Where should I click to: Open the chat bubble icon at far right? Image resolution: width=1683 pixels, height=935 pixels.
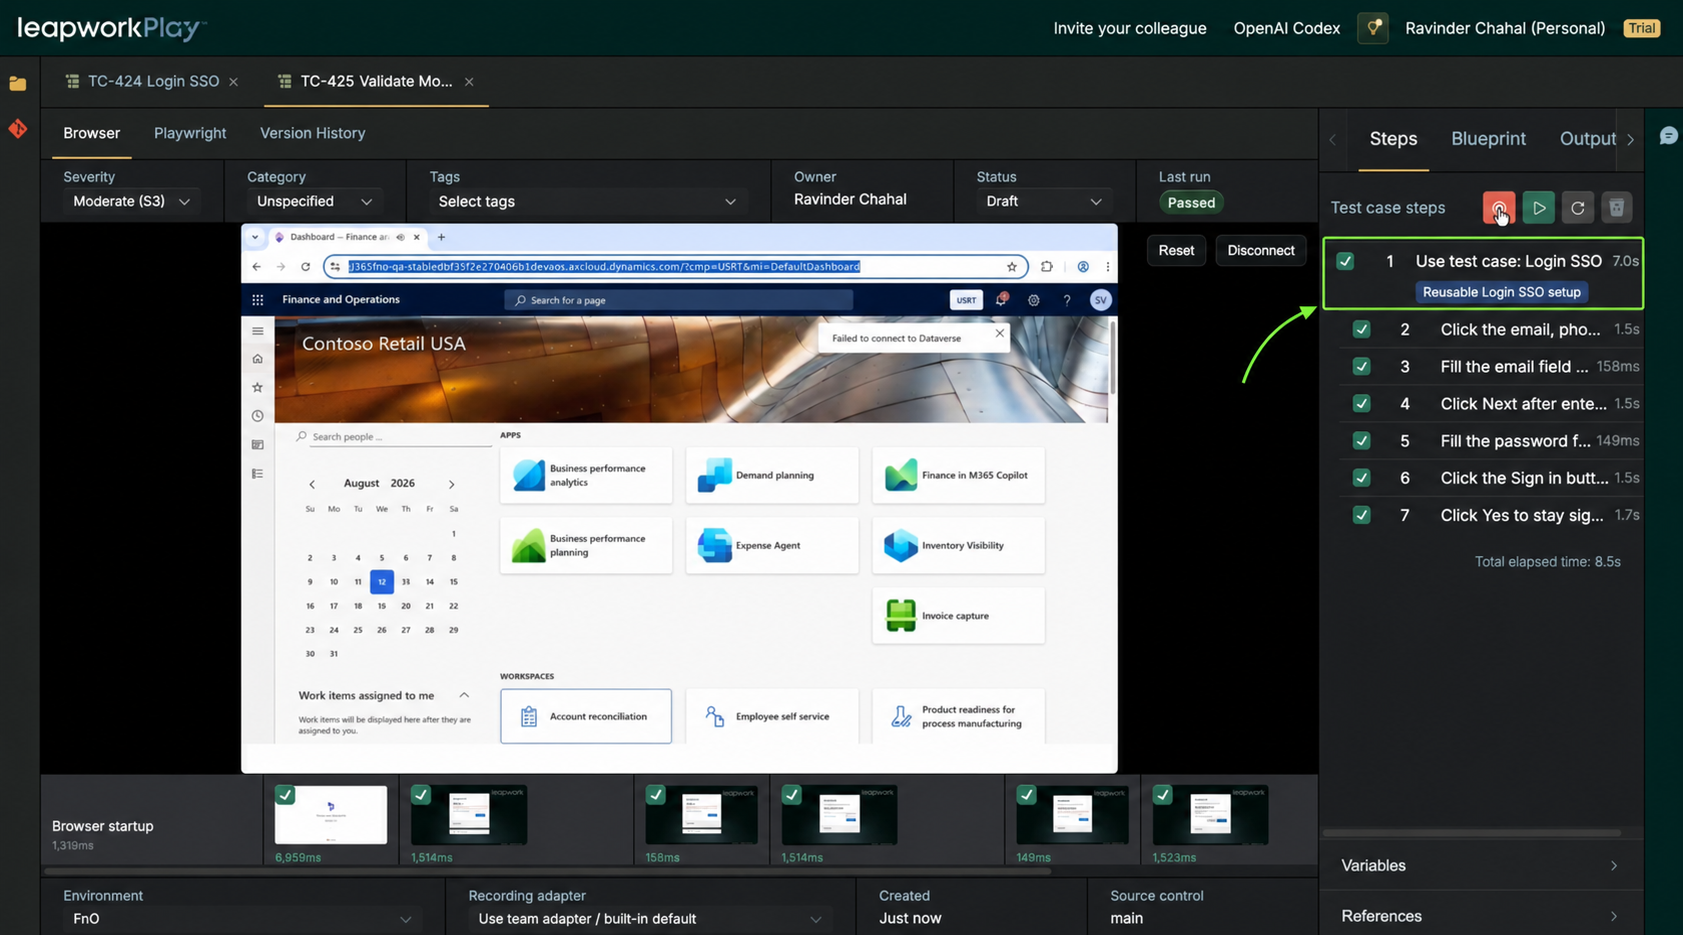(1668, 136)
